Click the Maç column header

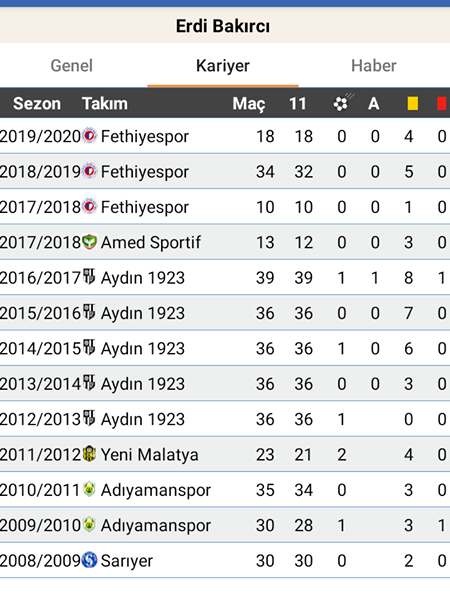tap(249, 104)
